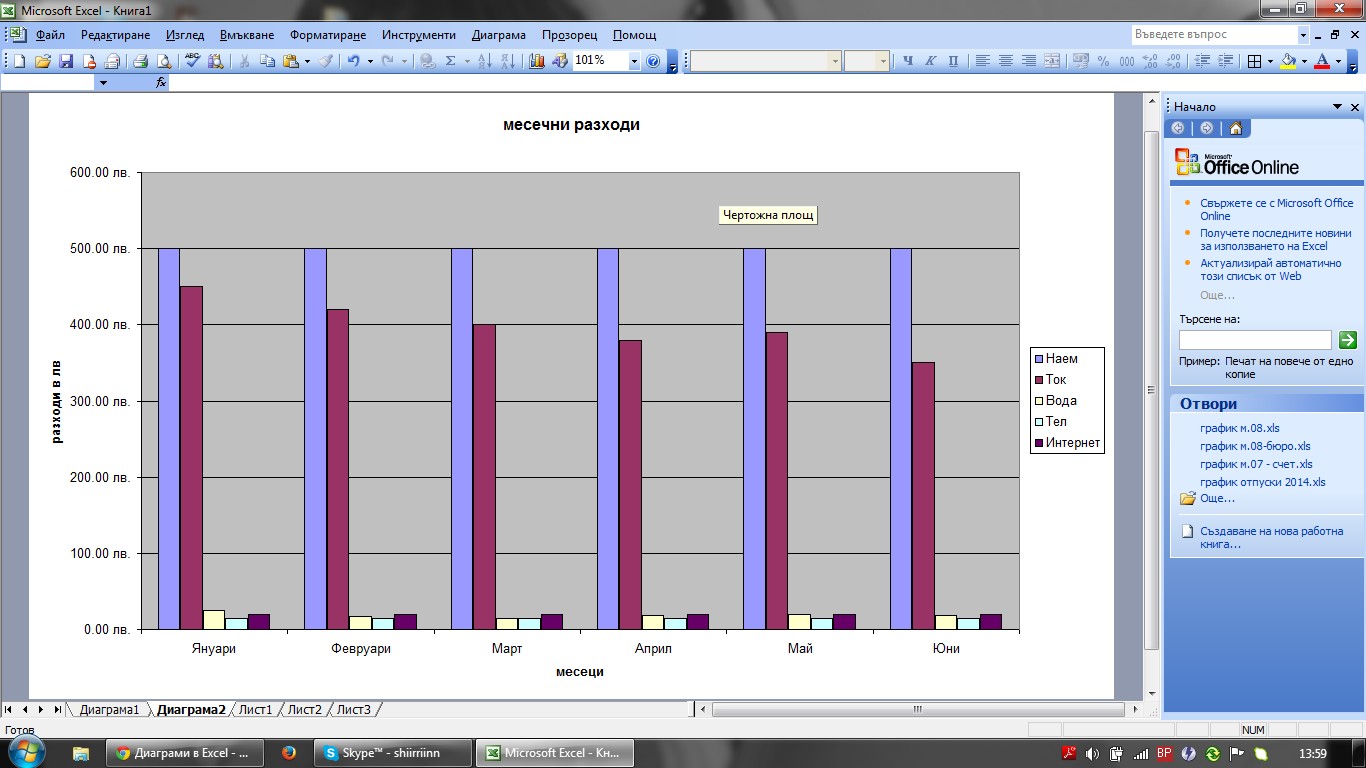Open Borders dropdown arrow
The width and height of the screenshot is (1366, 768).
pyautogui.click(x=1270, y=61)
